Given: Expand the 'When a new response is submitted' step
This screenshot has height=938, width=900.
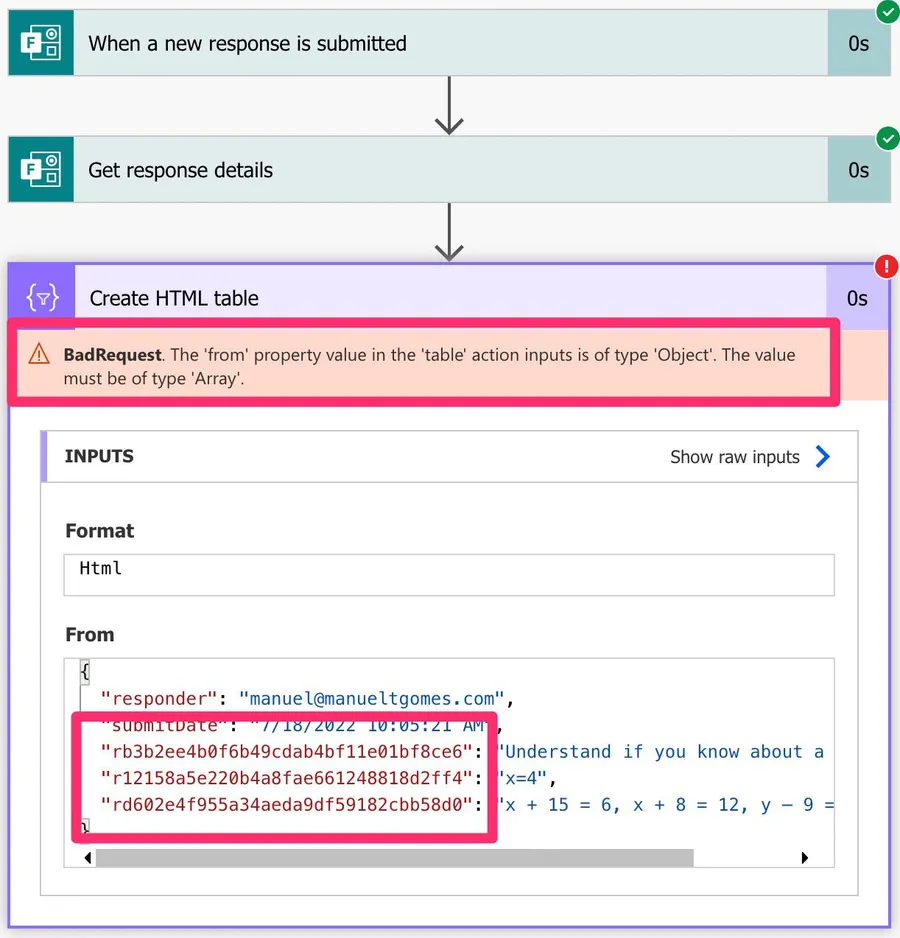Looking at the screenshot, I should pyautogui.click(x=247, y=43).
